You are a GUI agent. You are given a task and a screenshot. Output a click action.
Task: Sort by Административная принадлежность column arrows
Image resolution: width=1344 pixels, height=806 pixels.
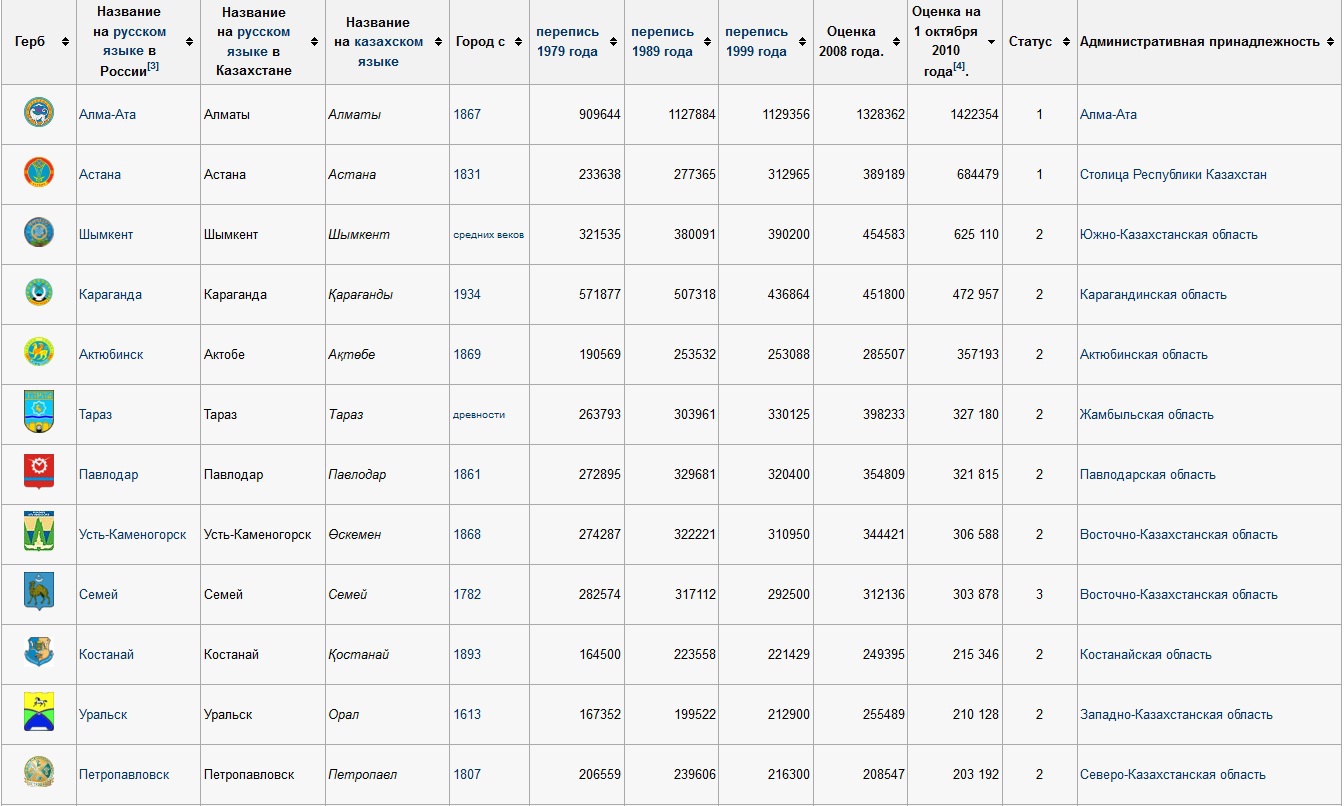tap(1330, 42)
